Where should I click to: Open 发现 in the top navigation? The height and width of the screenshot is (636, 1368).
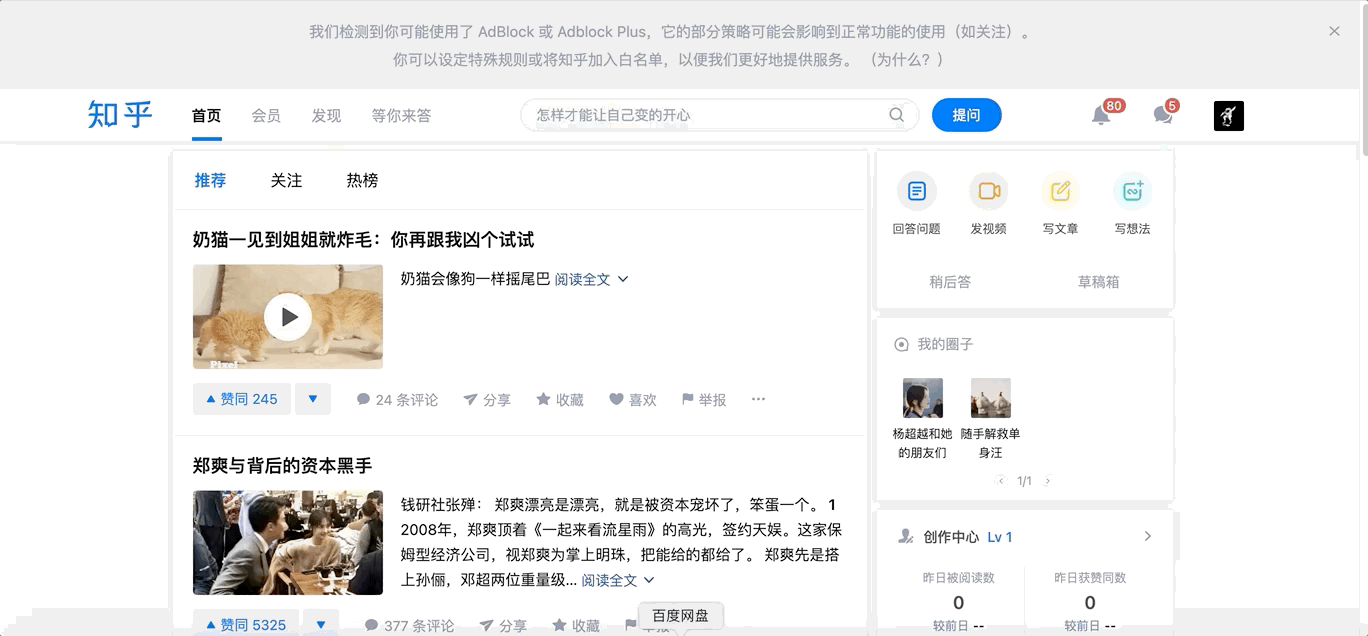(326, 116)
